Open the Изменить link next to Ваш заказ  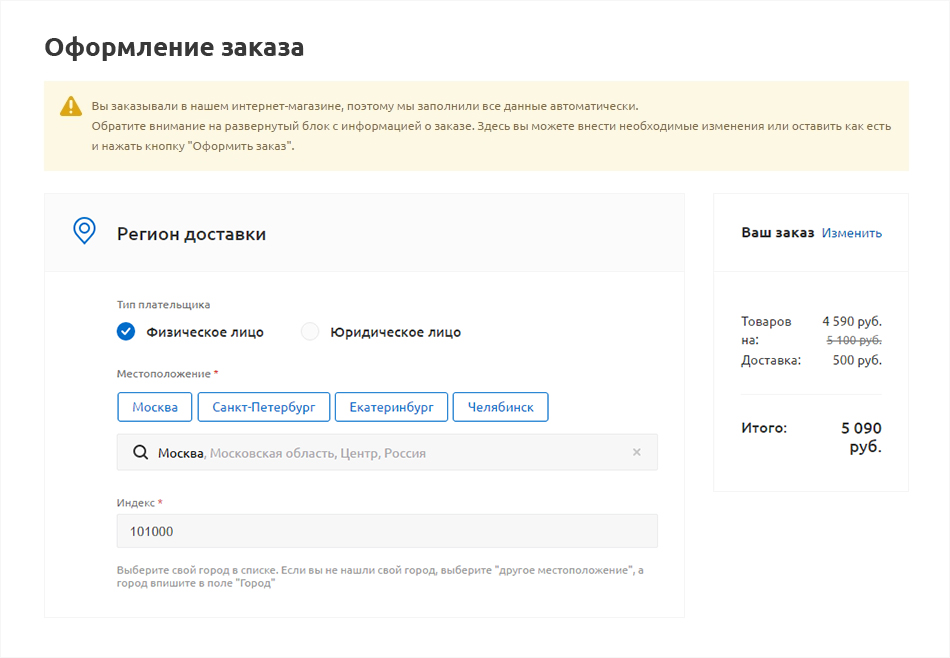[x=851, y=233]
